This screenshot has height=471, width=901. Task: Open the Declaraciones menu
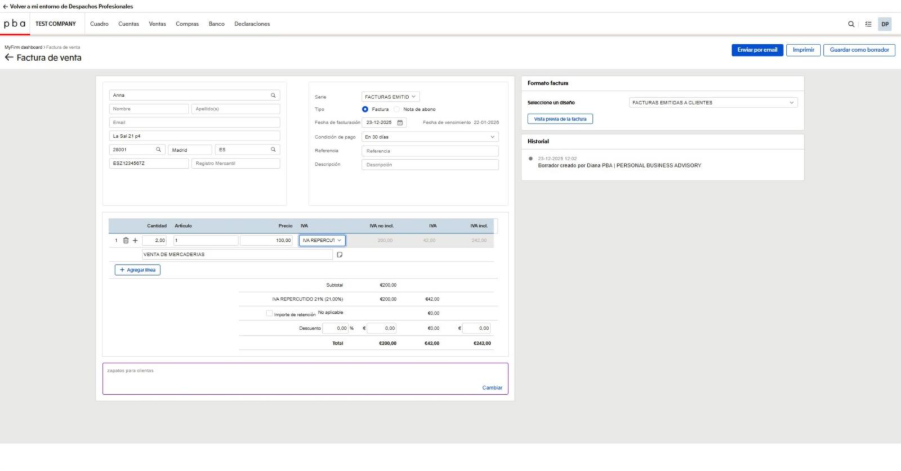252,23
